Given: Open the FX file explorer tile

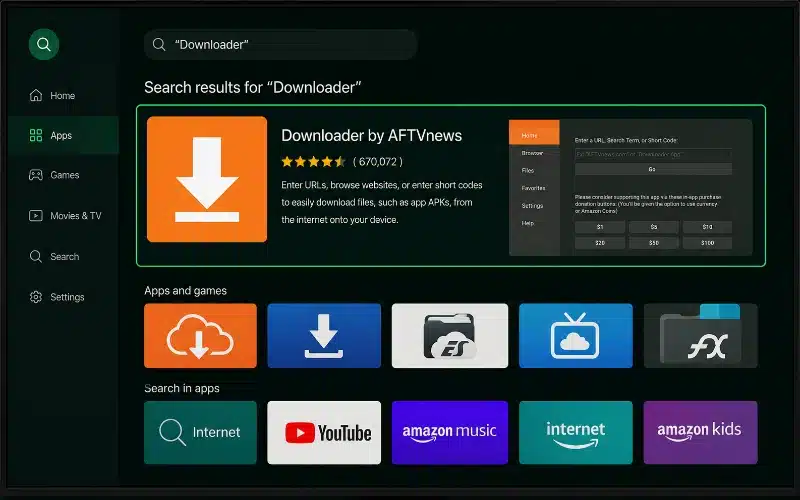Looking at the screenshot, I should 701,336.
